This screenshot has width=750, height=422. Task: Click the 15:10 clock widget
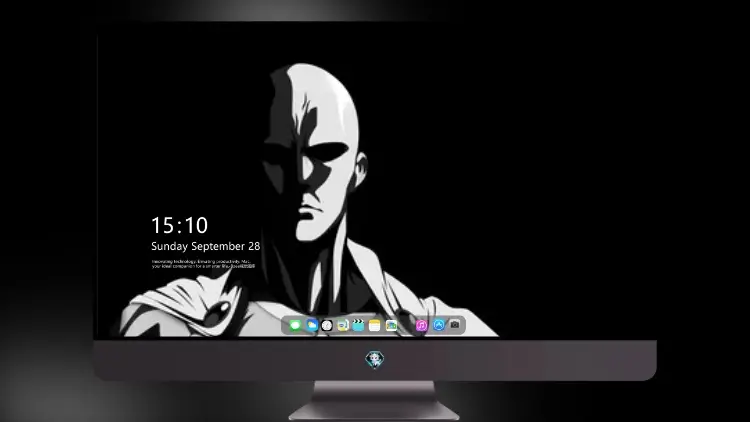180,225
